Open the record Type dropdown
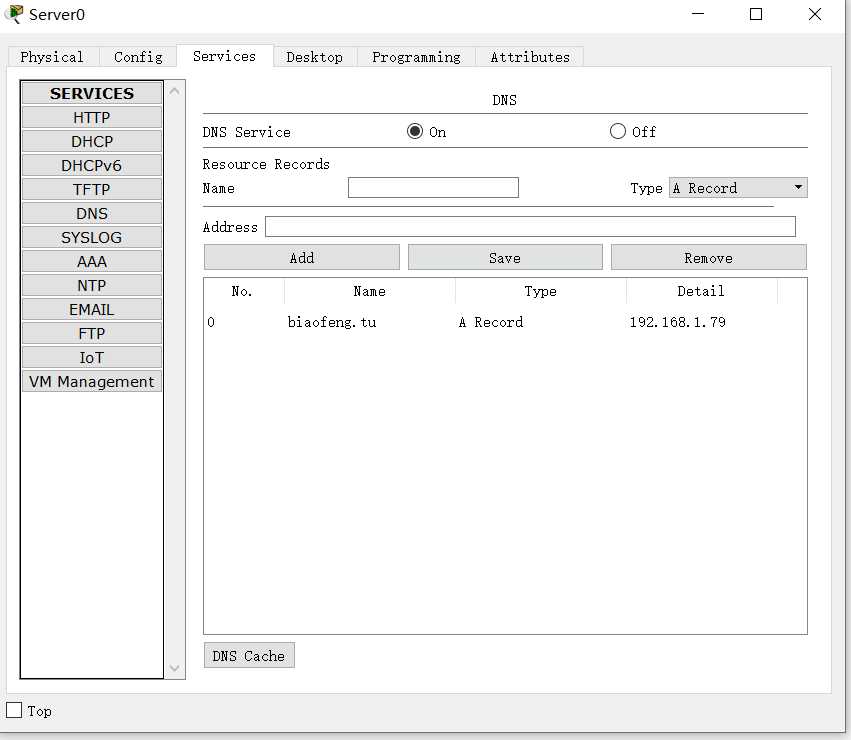Image resolution: width=851 pixels, height=740 pixels. point(738,188)
